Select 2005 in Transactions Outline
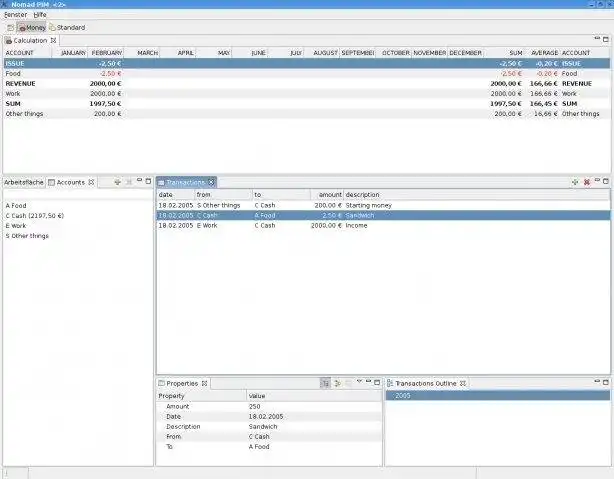 498,396
